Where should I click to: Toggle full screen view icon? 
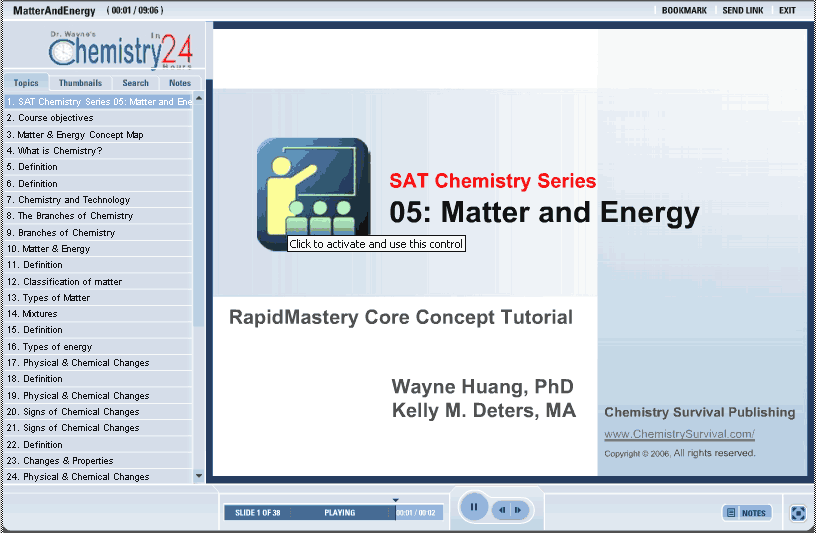tap(797, 513)
